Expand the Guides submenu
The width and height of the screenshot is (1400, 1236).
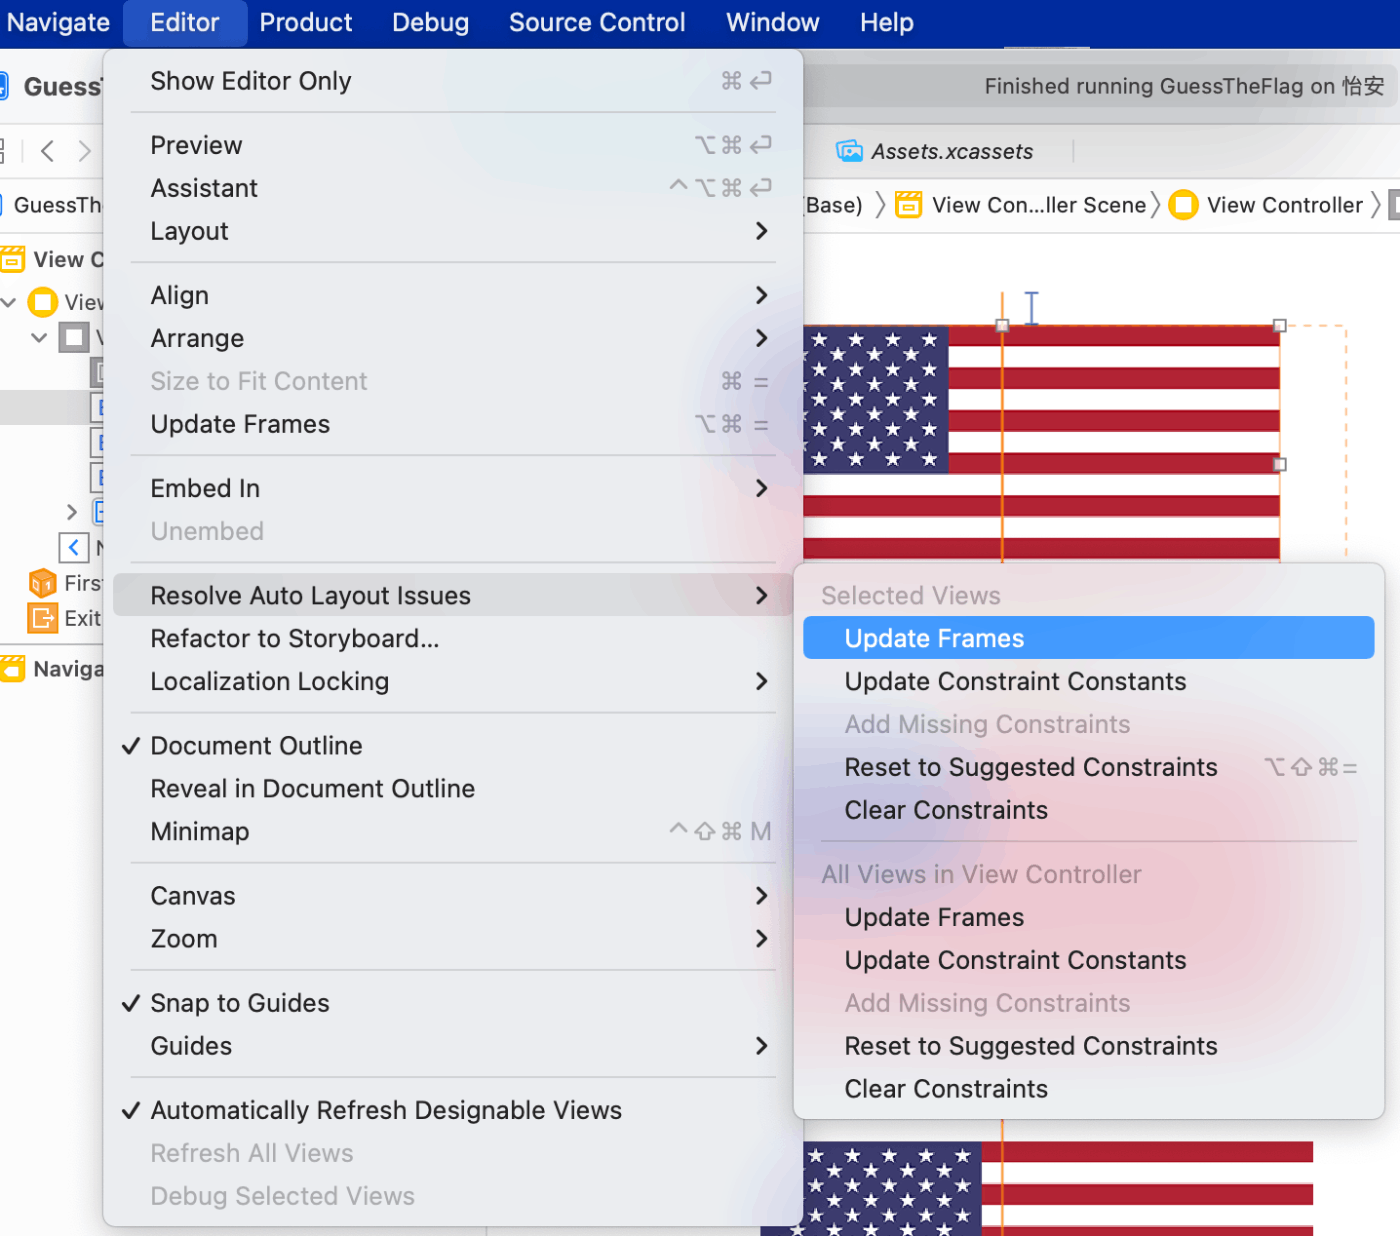[453, 1045]
